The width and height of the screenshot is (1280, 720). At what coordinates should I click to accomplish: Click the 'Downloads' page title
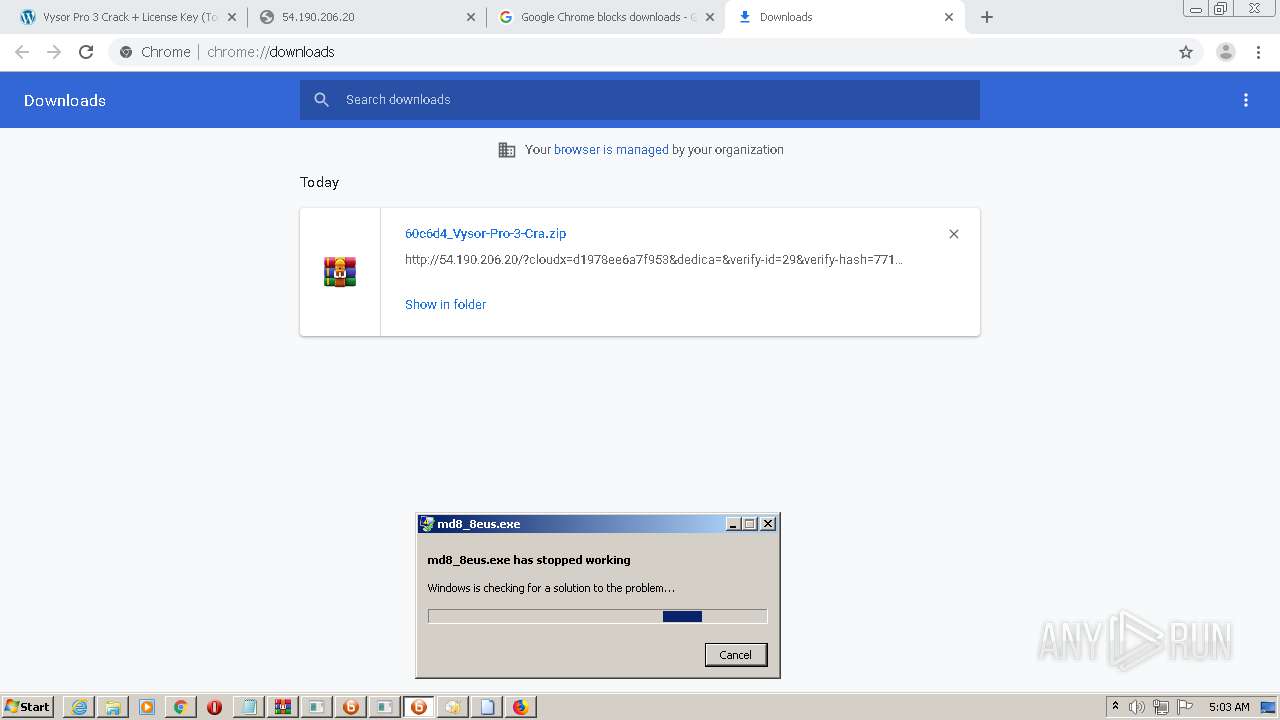click(x=65, y=100)
